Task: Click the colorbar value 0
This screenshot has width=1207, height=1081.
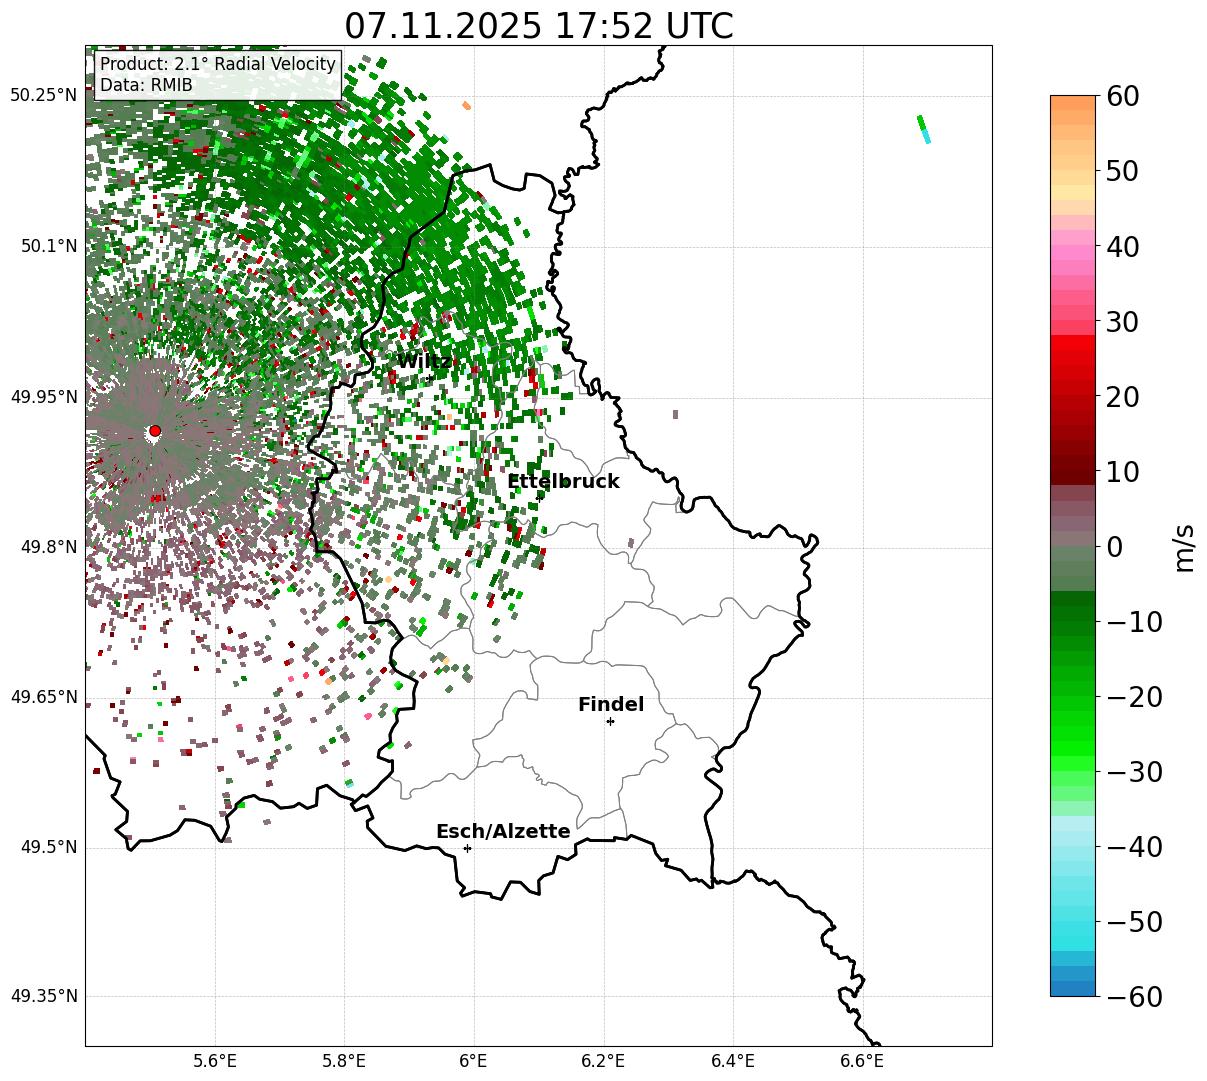Action: (x=1114, y=547)
